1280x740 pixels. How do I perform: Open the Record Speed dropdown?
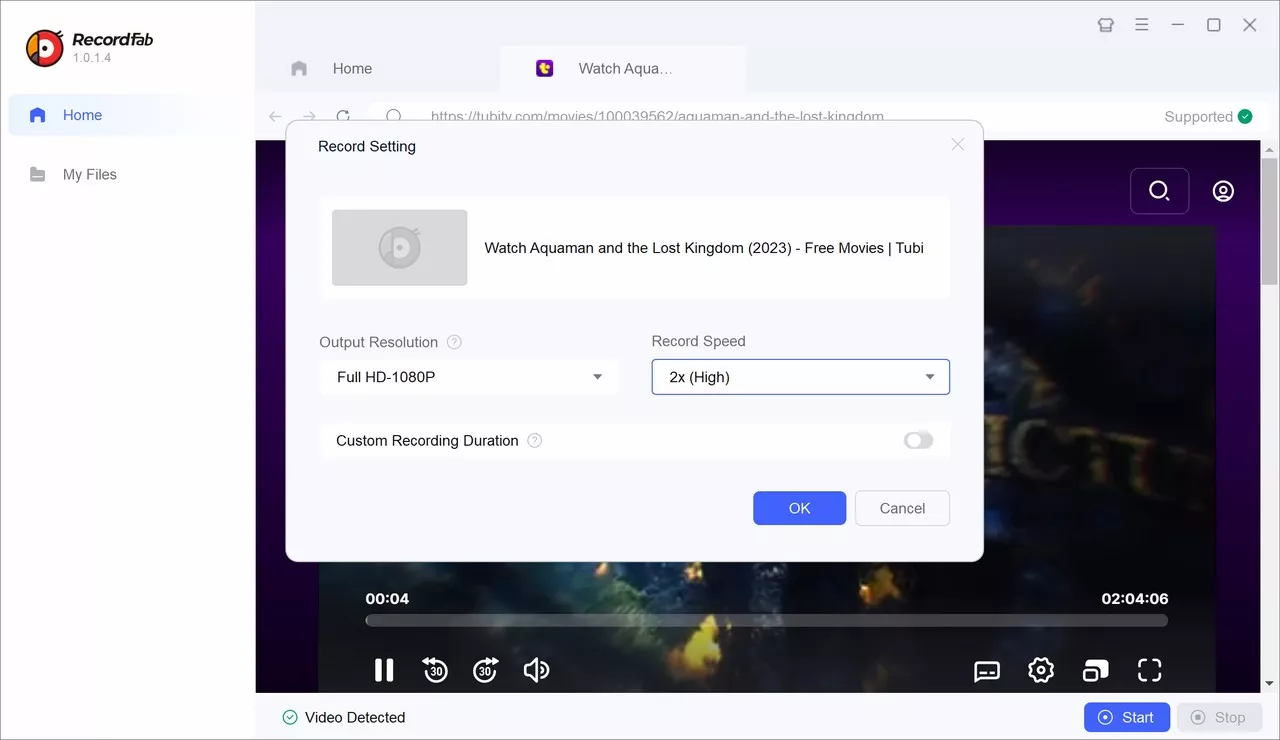click(800, 377)
